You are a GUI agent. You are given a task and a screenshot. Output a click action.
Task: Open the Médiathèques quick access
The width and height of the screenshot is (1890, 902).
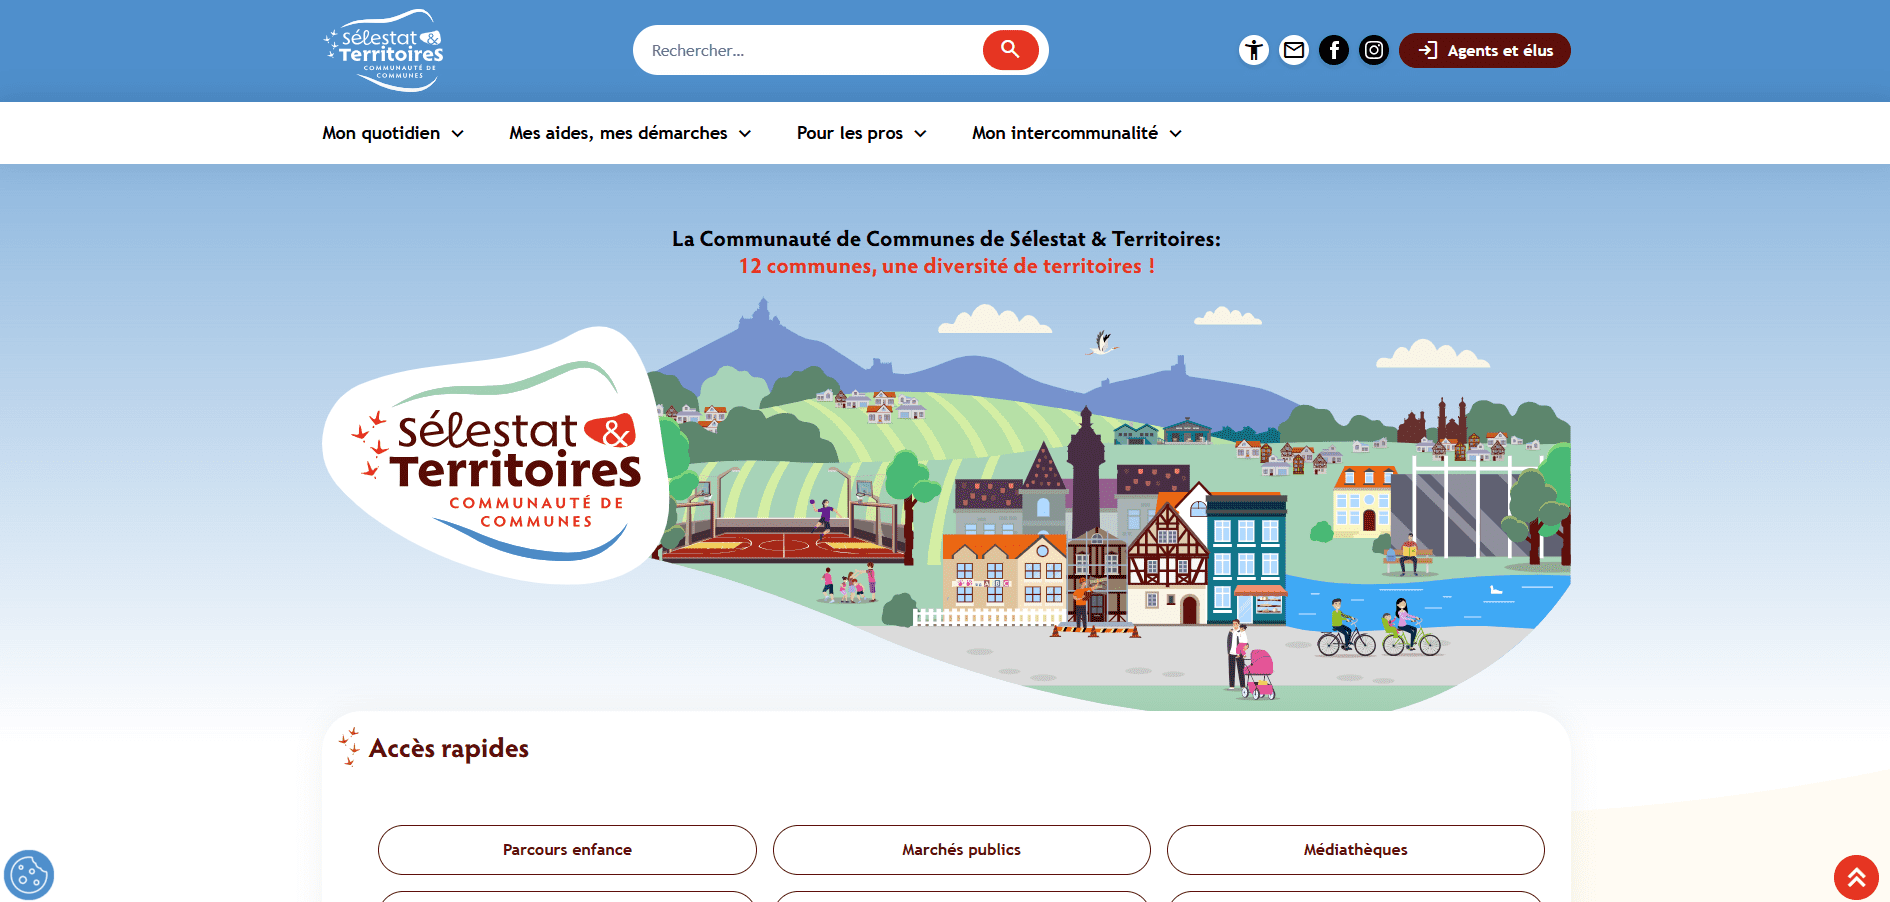pyautogui.click(x=1355, y=849)
